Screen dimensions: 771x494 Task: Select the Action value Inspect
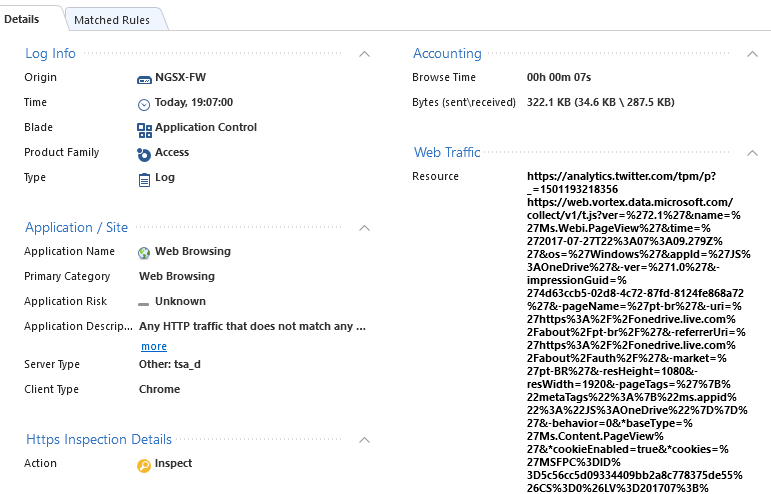tap(173, 463)
